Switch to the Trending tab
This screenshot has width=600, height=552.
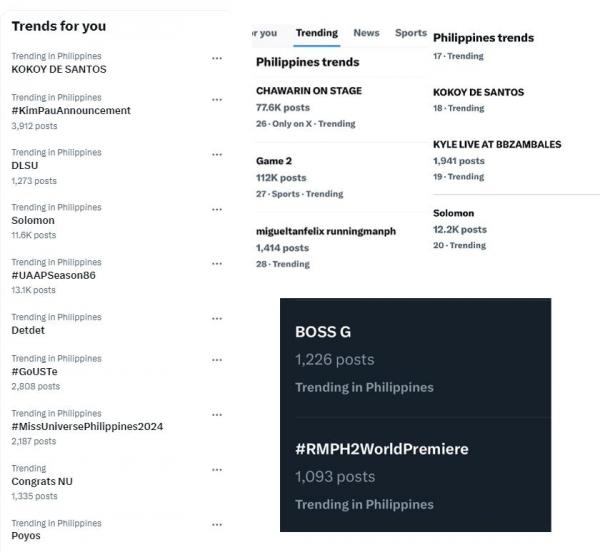[316, 33]
